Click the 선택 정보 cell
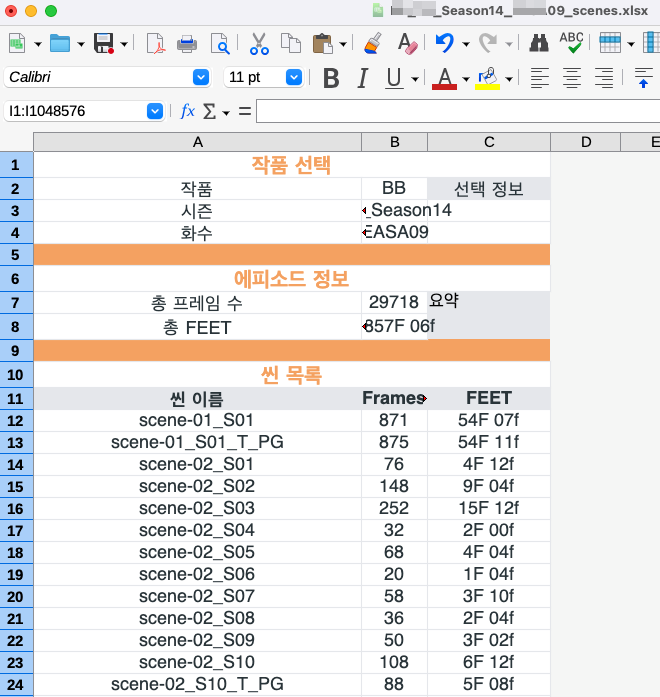This screenshot has width=660, height=697. [489, 189]
